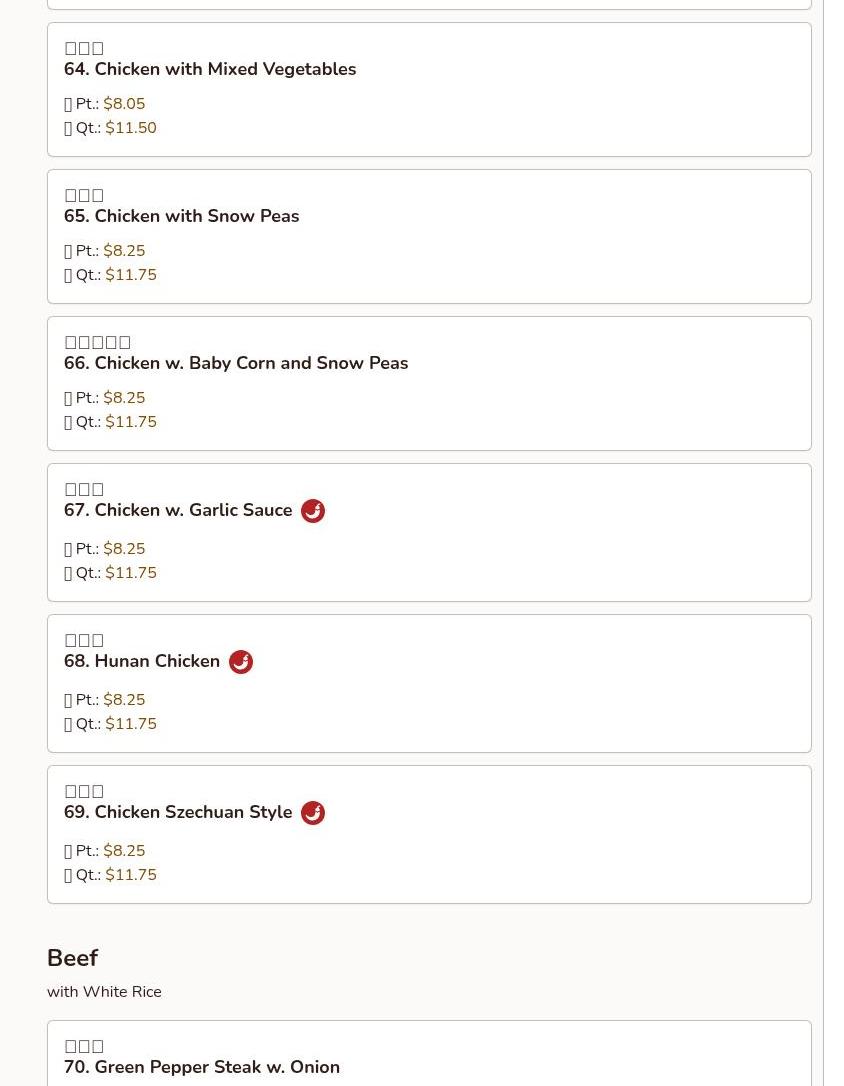The height and width of the screenshot is (1086, 844).
Task: Select pint price for Chicken Szechuan Style
Action: click(x=124, y=851)
